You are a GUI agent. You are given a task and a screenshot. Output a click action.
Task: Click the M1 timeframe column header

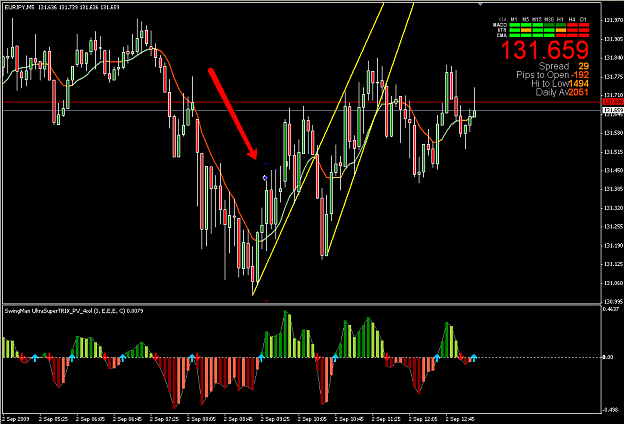tap(514, 20)
